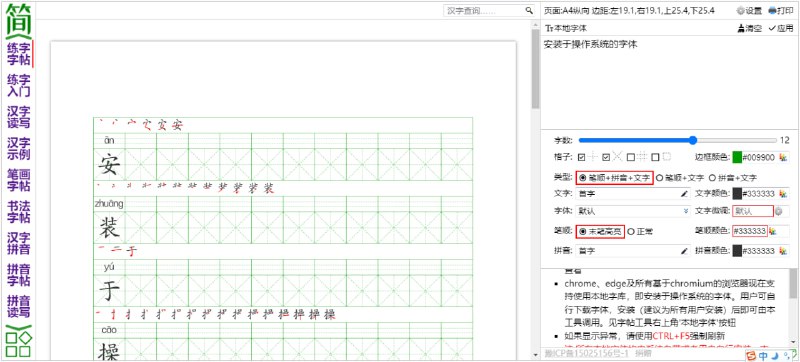The width and height of the screenshot is (800, 362).
Task: Click the text area containing 安装于操作系统的字体
Action: (669, 82)
